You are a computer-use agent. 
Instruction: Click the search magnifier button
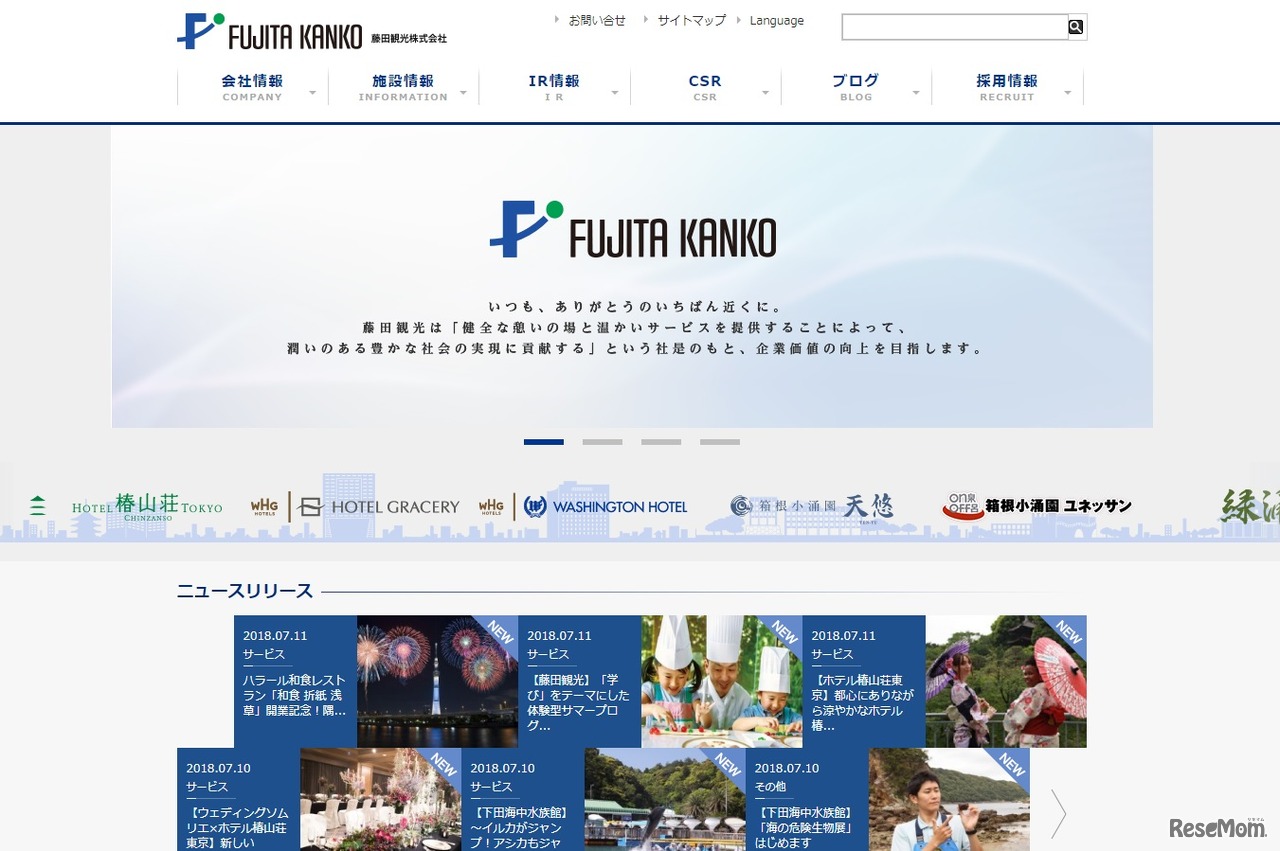coord(1076,27)
